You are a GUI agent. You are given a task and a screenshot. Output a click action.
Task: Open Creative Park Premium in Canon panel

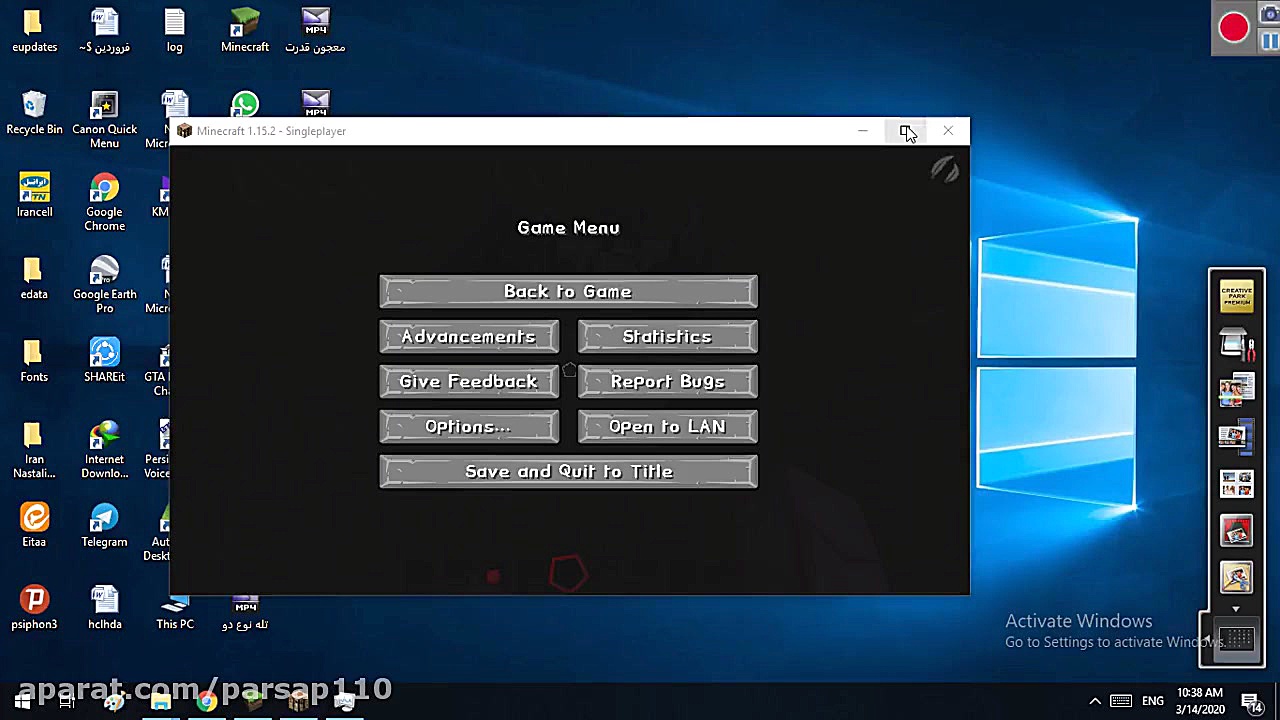click(1237, 297)
